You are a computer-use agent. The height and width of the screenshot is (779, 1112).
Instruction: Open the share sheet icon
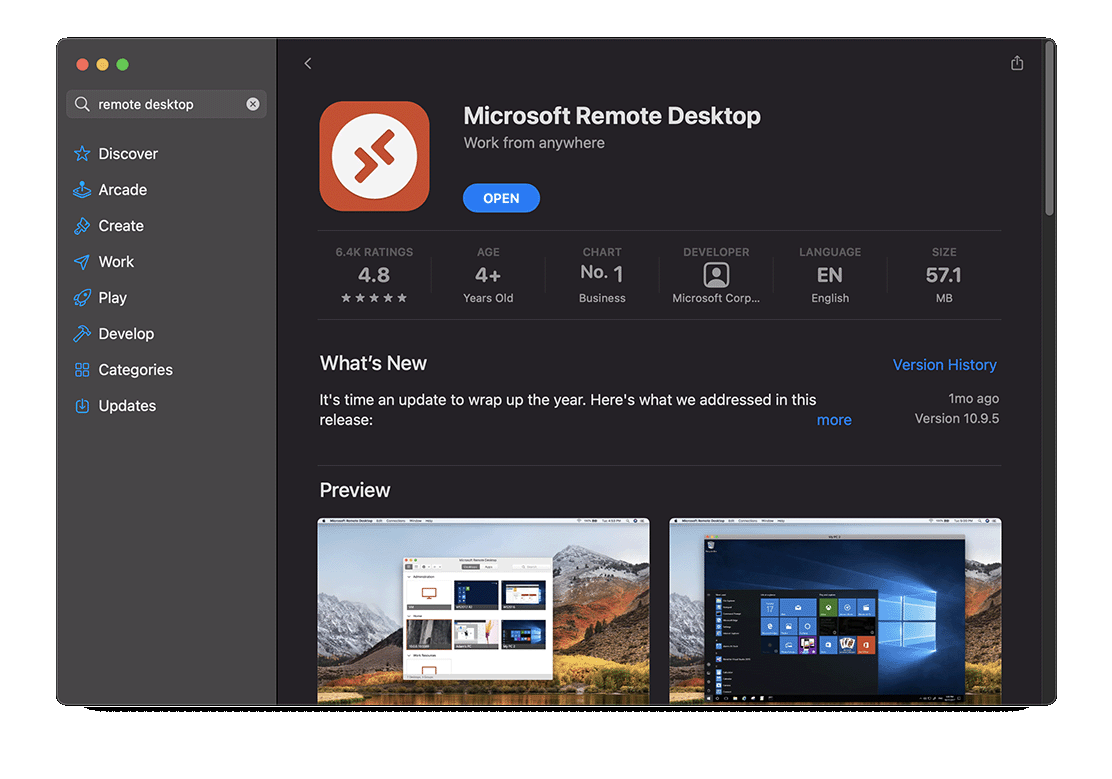click(1017, 63)
